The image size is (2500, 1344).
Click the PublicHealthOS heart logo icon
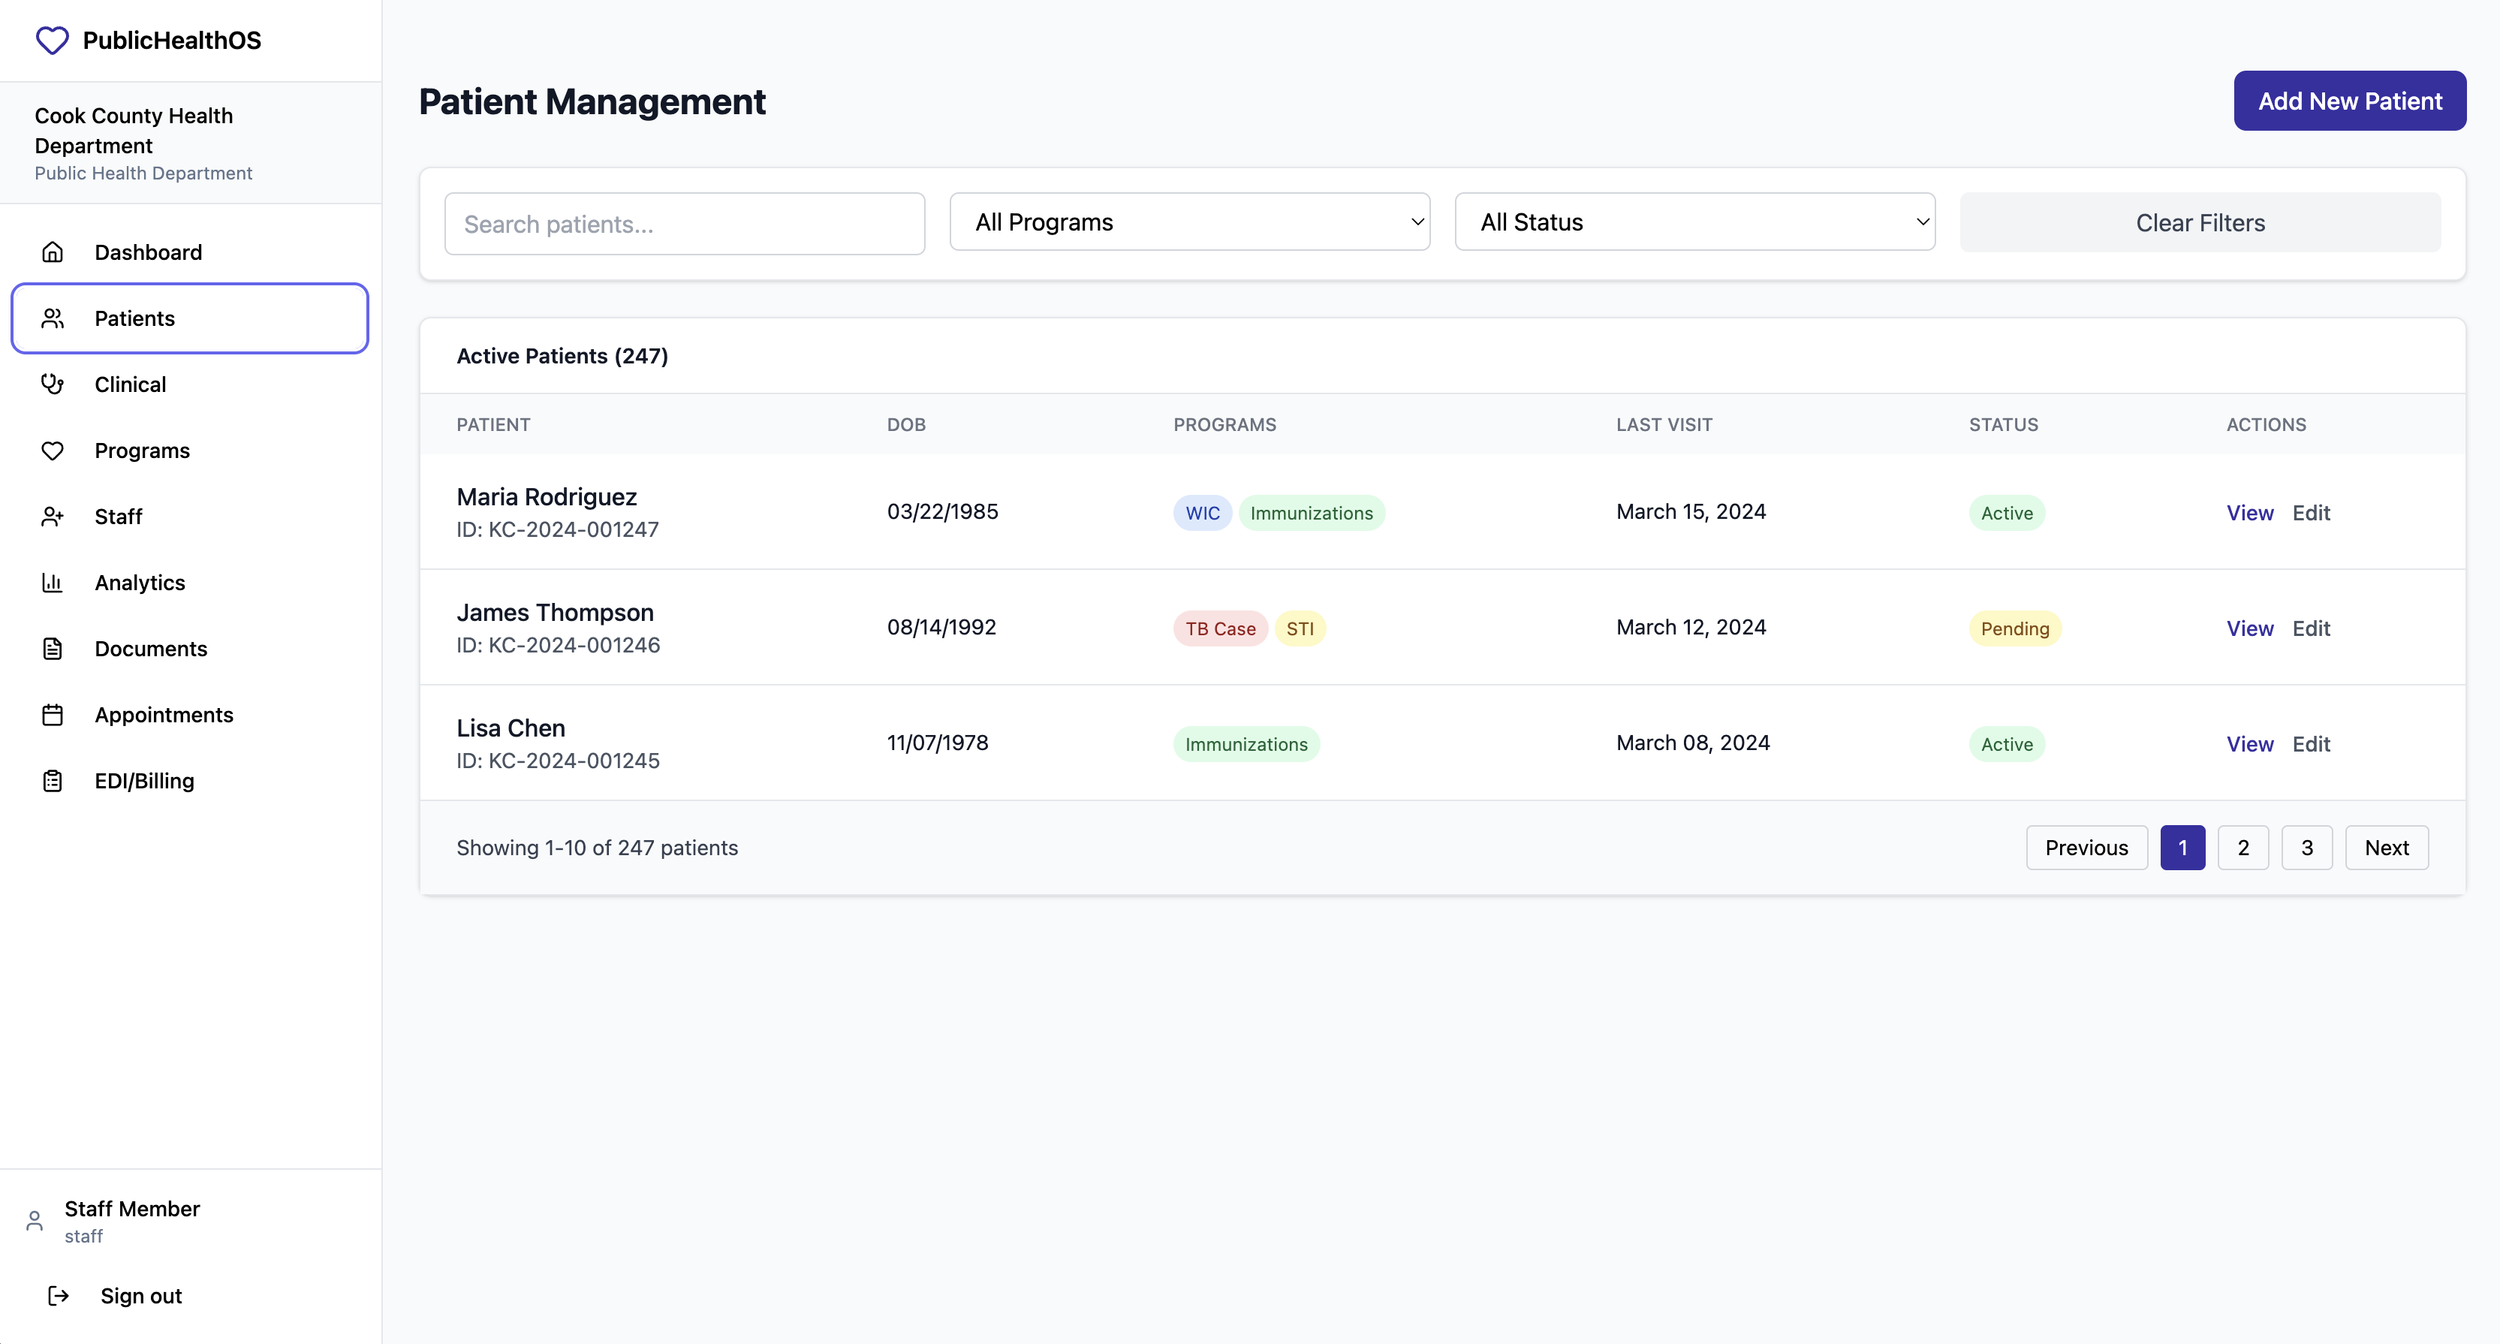pyautogui.click(x=52, y=40)
